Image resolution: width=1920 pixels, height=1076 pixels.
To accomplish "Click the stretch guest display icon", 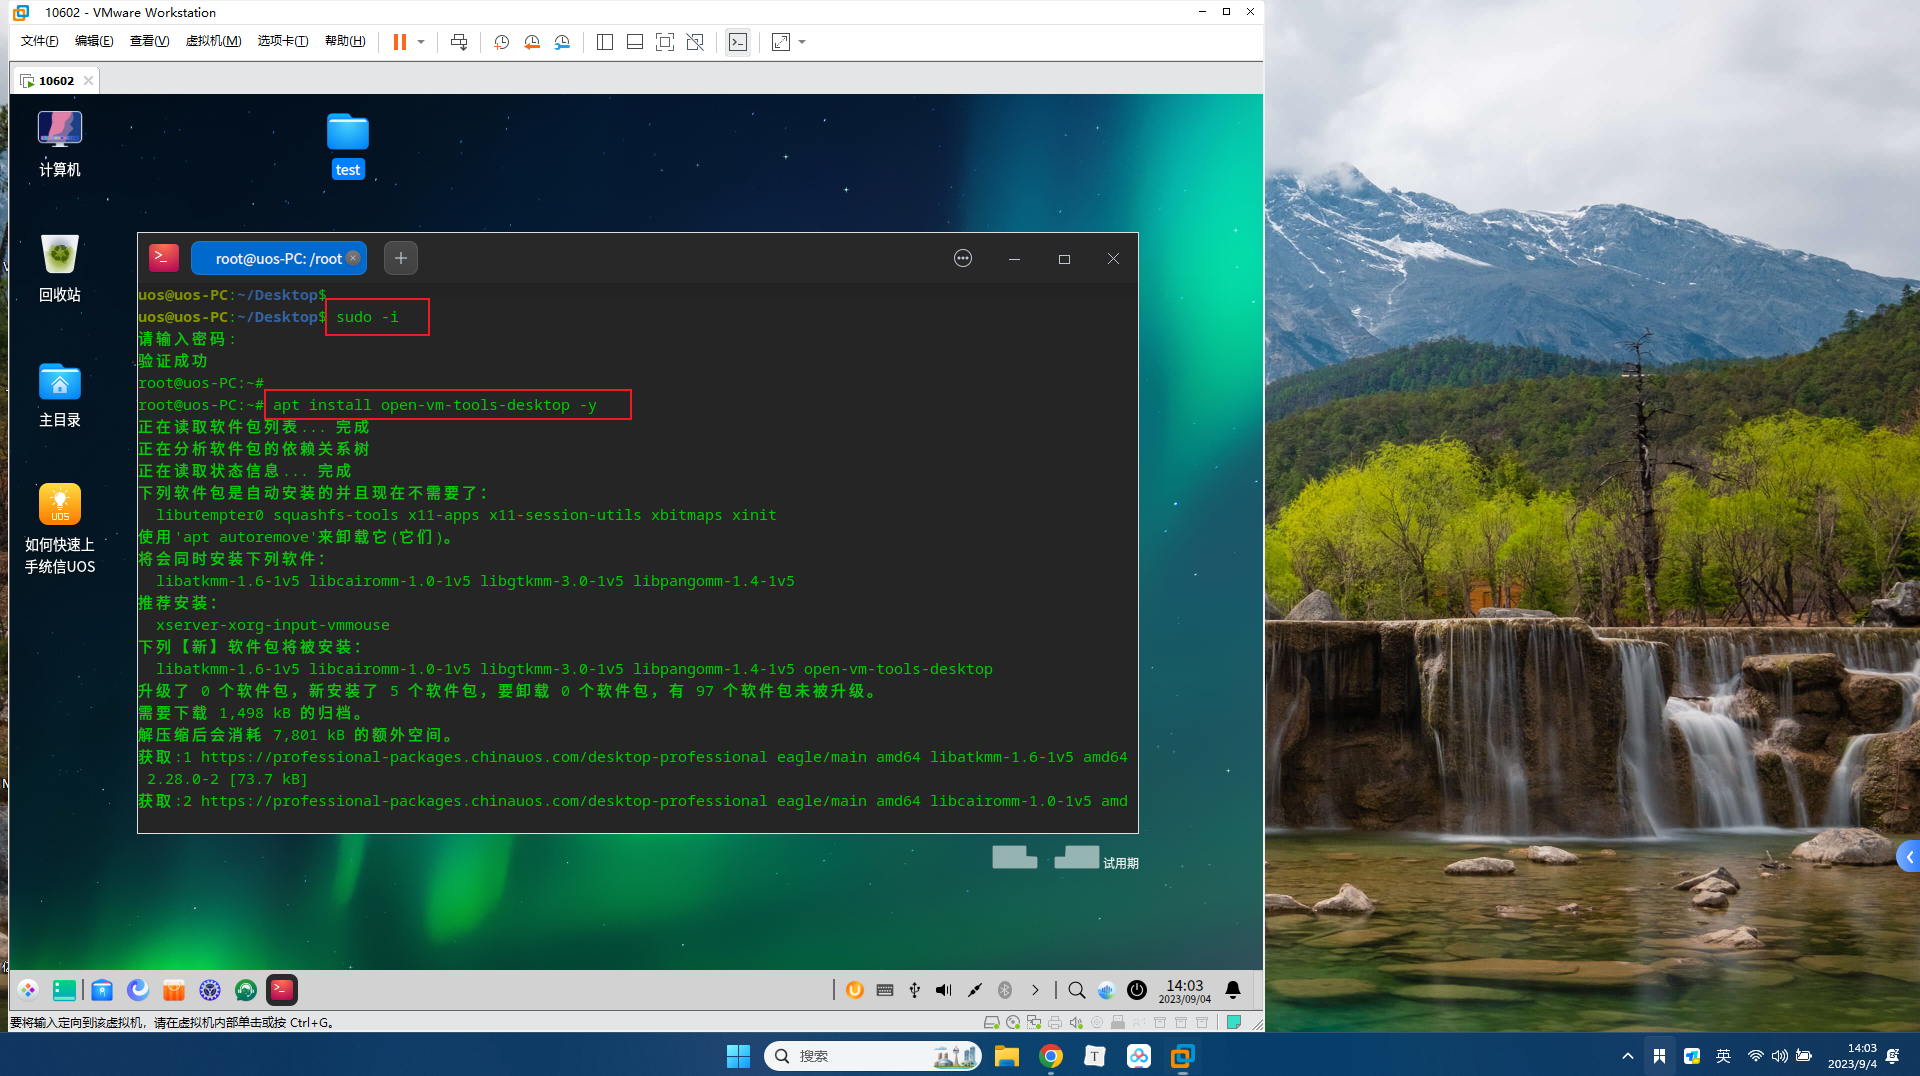I will tap(781, 42).
